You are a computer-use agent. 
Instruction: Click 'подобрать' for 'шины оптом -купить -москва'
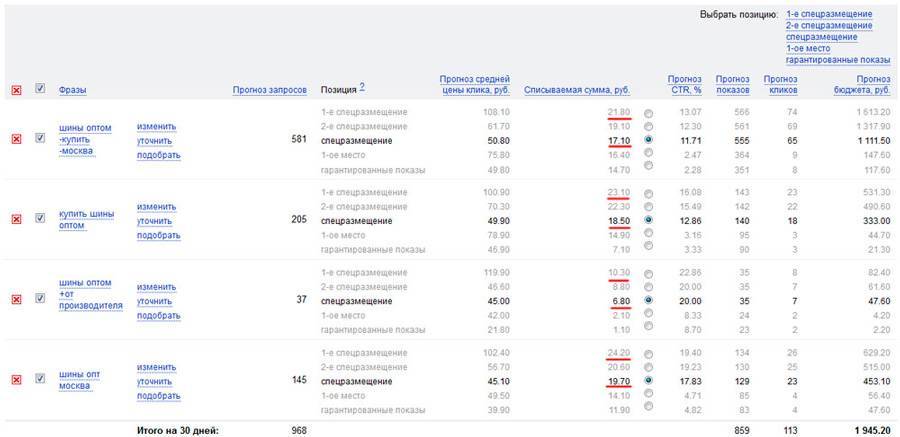[x=158, y=155]
